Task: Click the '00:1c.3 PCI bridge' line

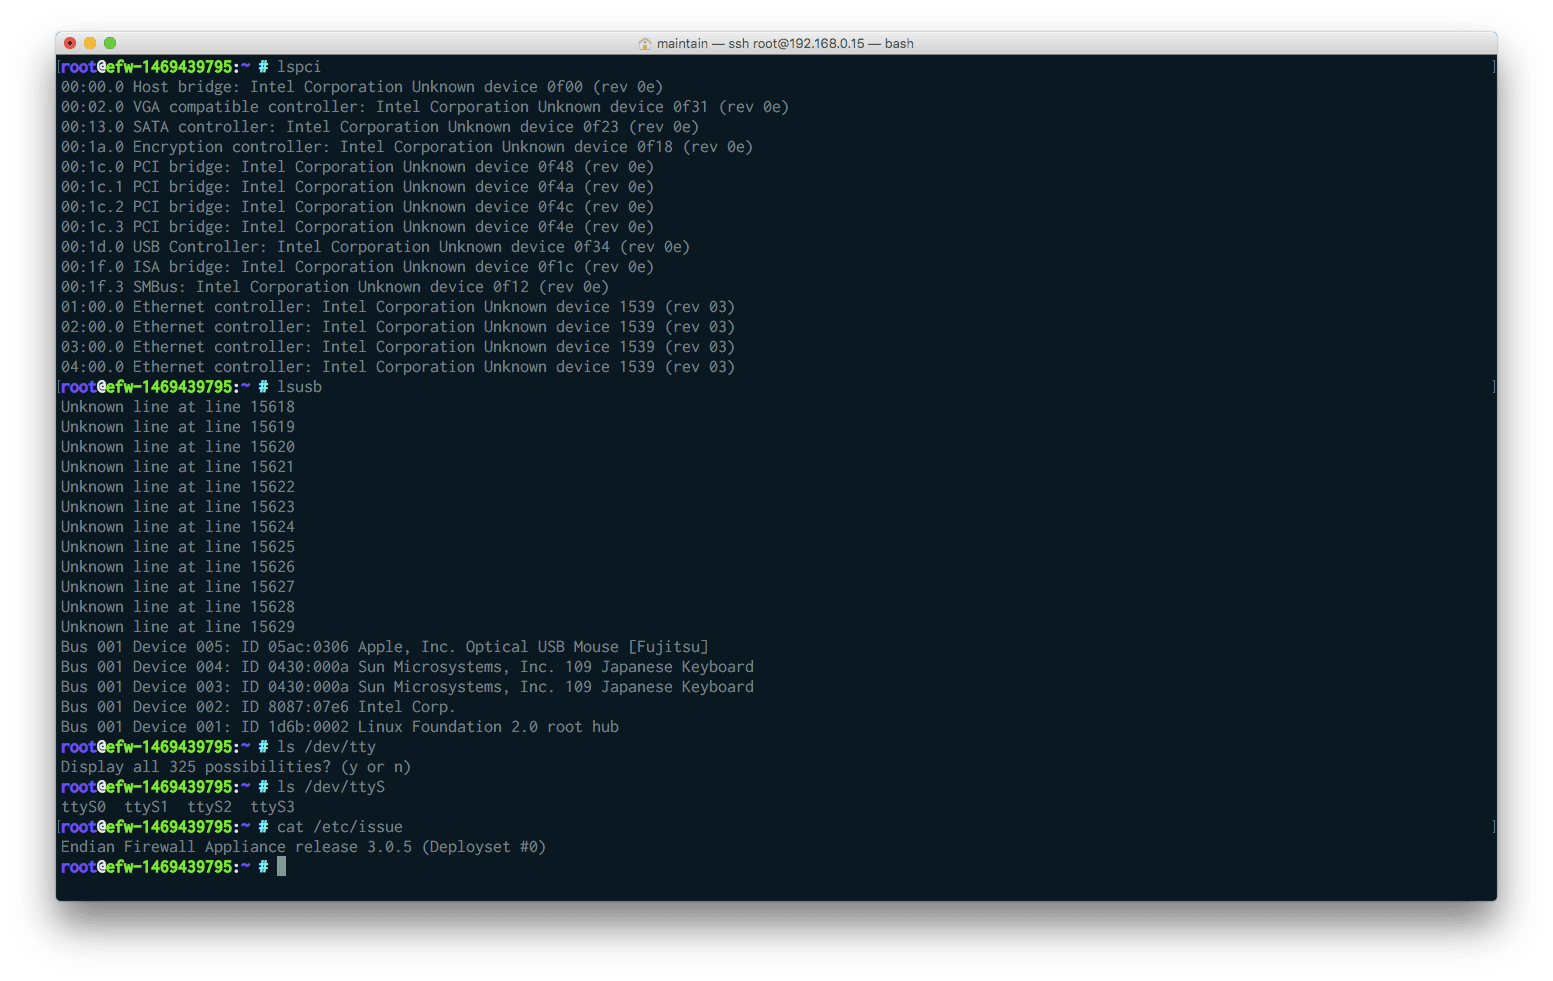Action: [x=358, y=227]
